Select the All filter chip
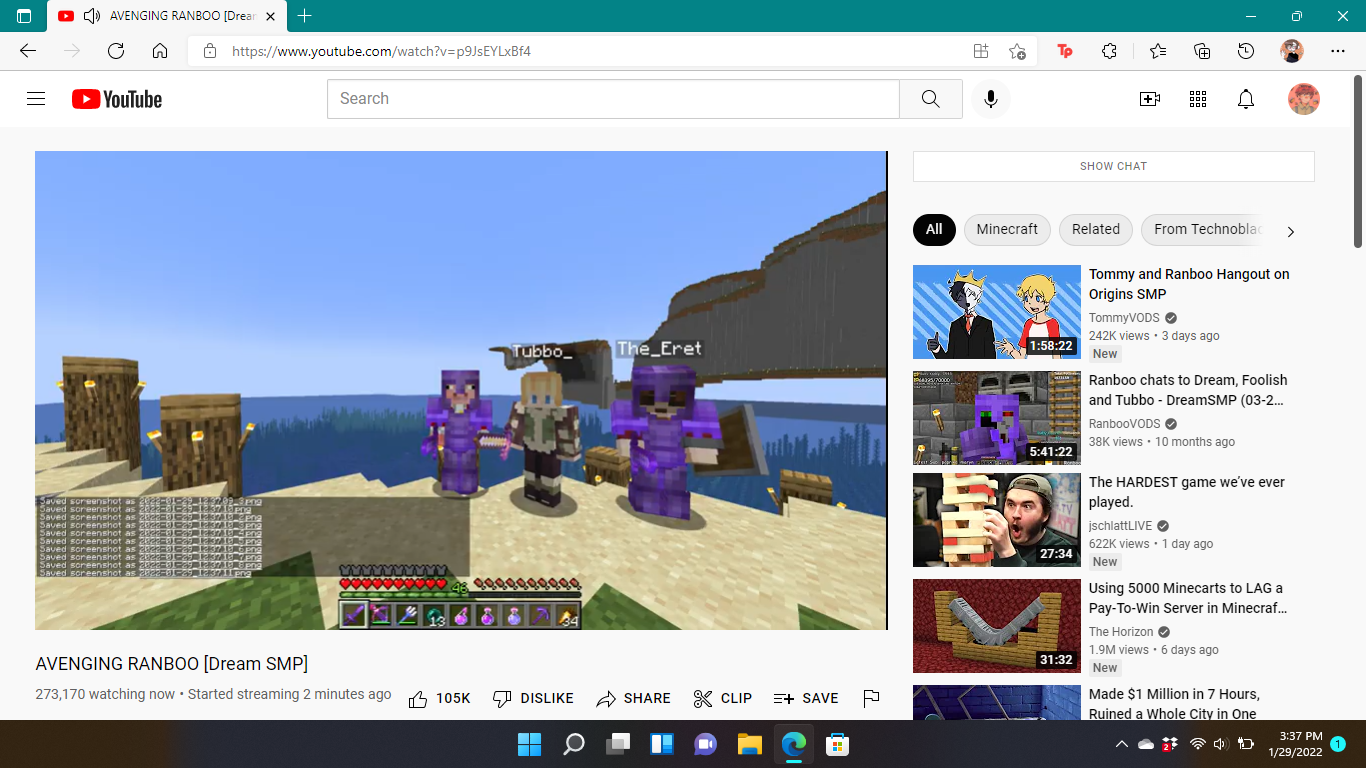The width and height of the screenshot is (1366, 768). (x=934, y=229)
